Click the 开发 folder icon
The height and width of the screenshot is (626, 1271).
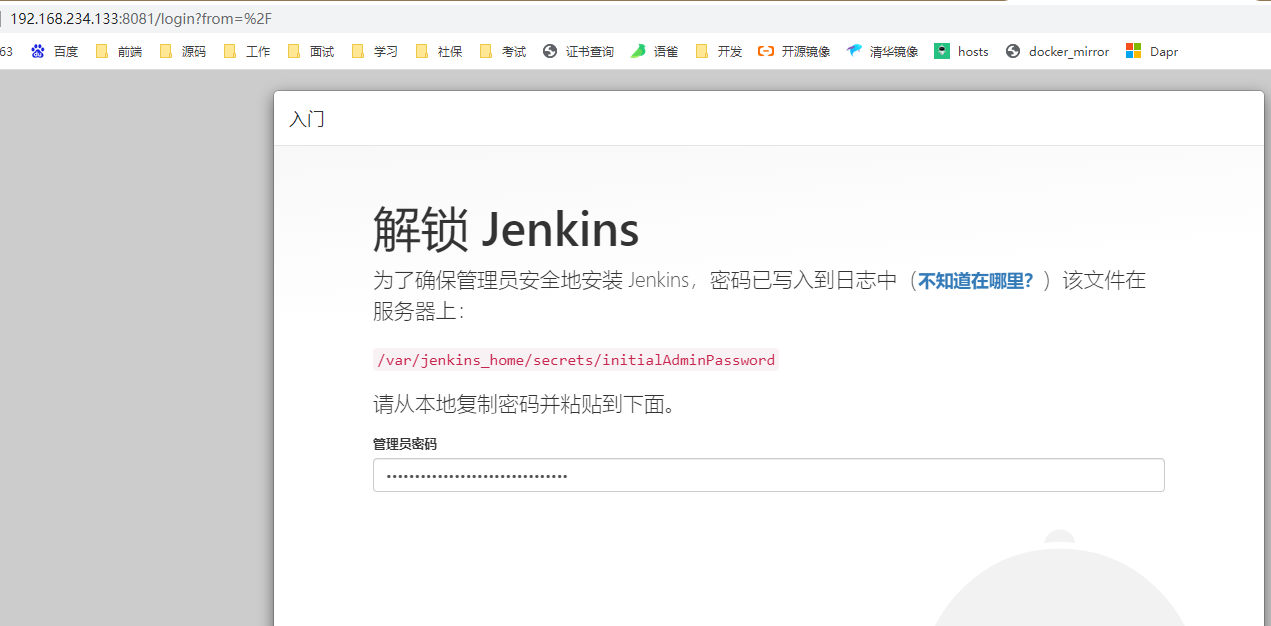[x=702, y=51]
